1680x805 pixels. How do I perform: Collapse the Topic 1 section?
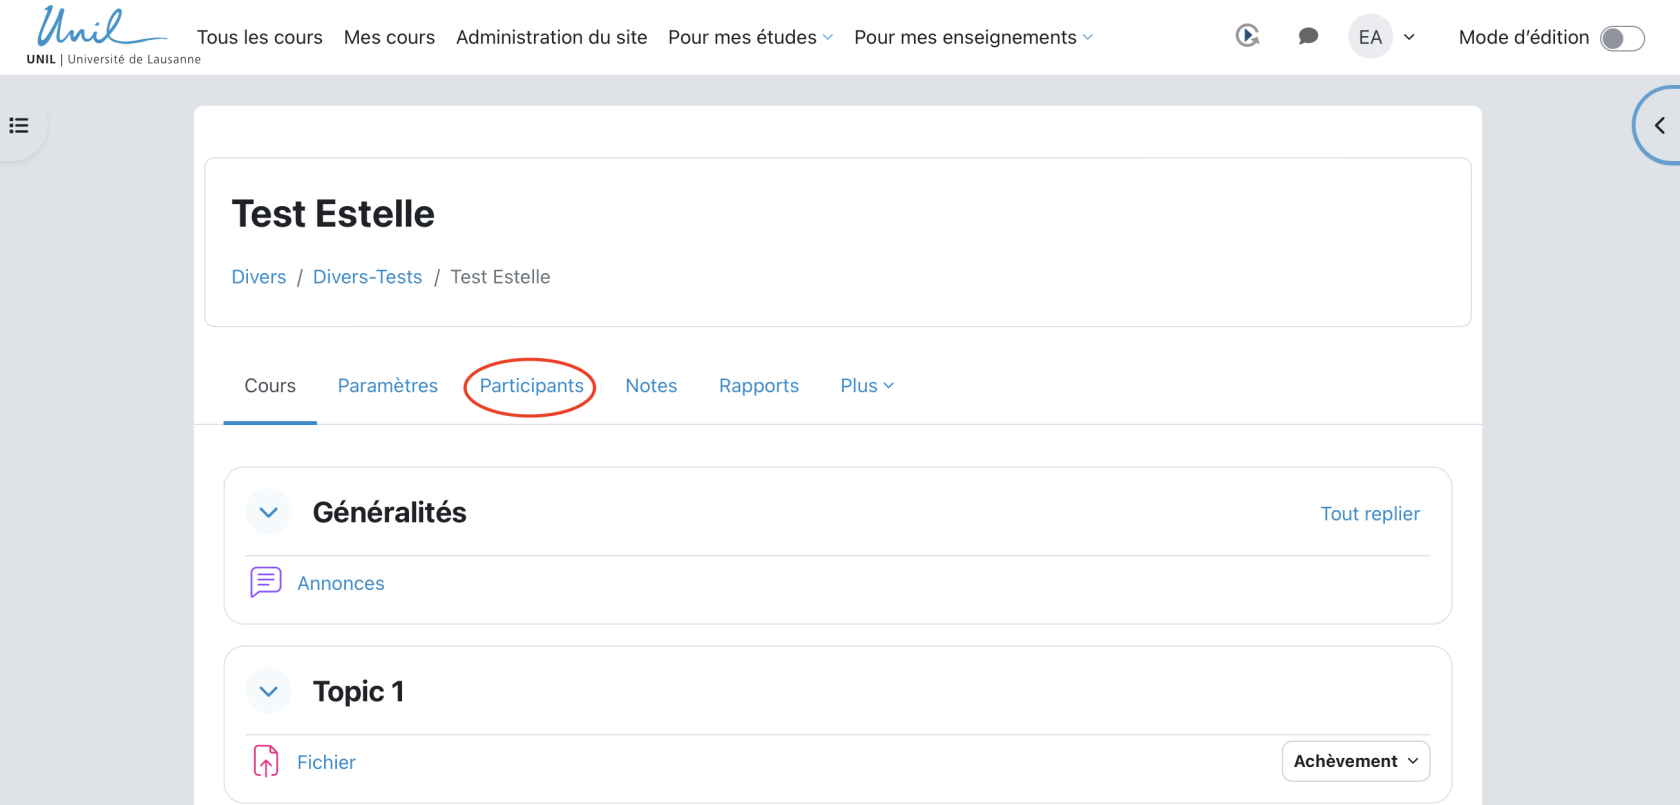pos(268,691)
